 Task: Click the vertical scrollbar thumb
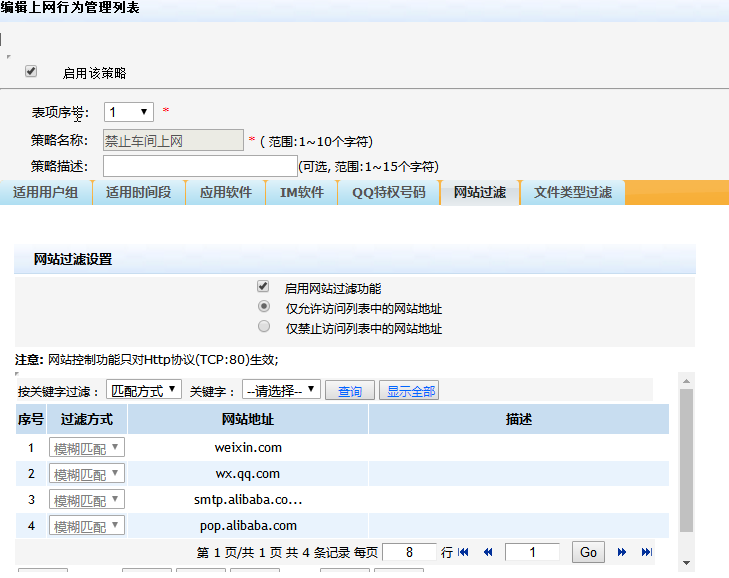click(x=686, y=460)
